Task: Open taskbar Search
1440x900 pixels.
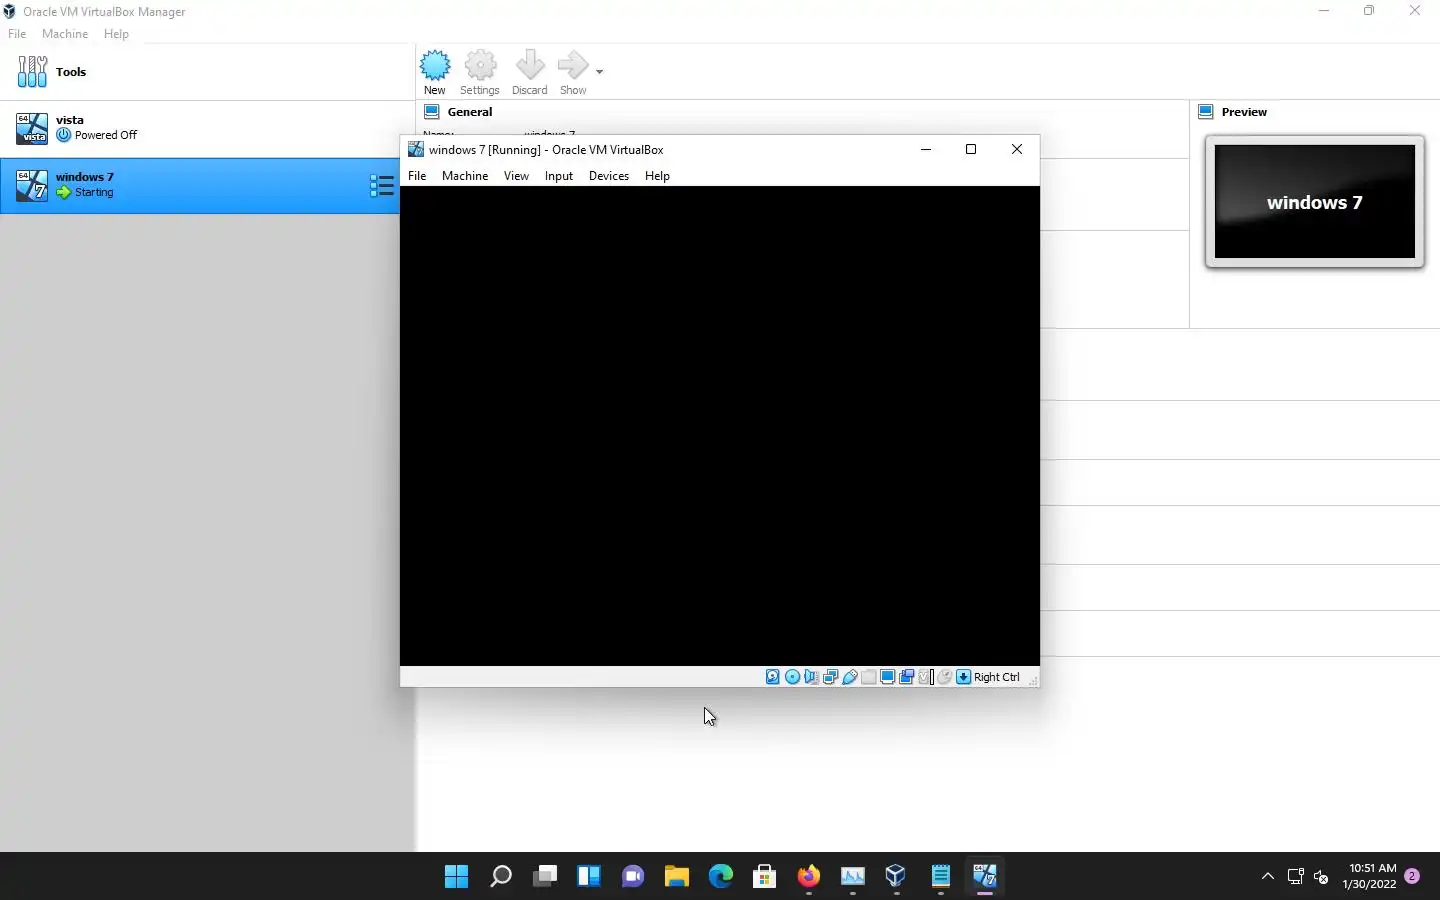Action: point(500,877)
